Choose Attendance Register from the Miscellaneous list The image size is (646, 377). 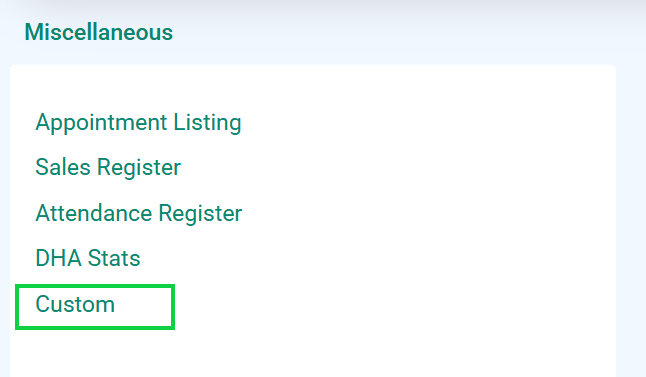138,213
